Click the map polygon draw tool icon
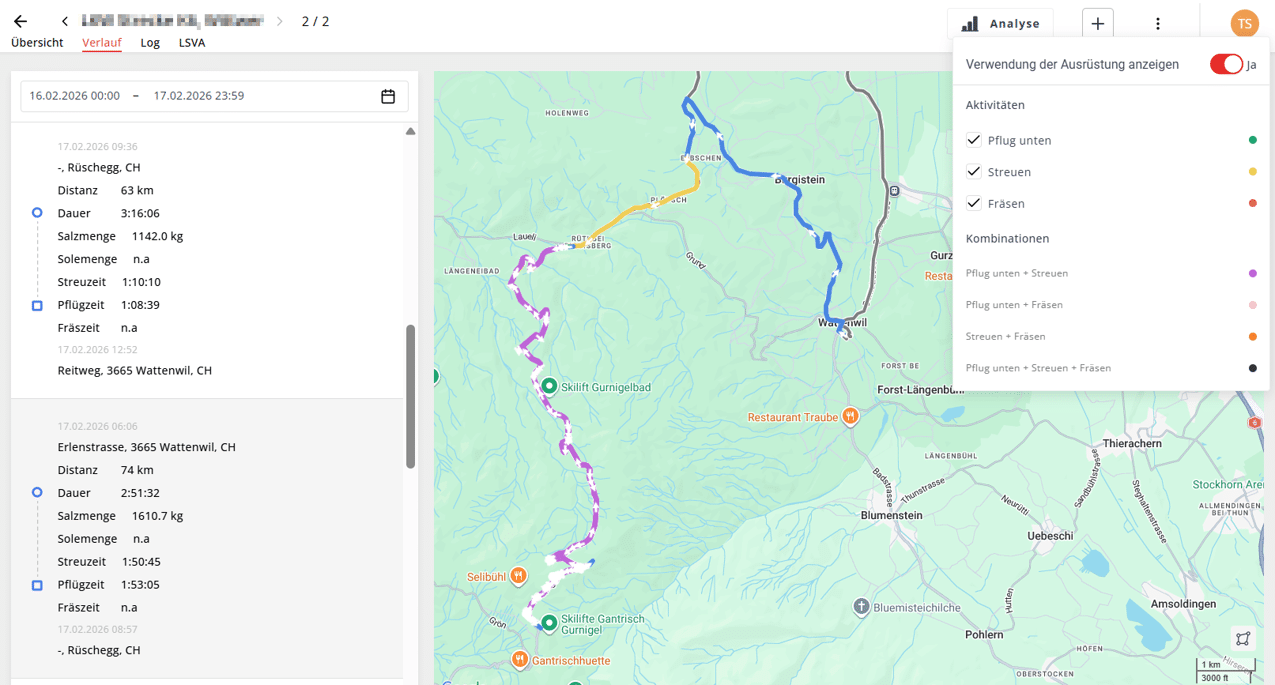Screen dimensions: 1275x685 pyautogui.click(x=1243, y=638)
